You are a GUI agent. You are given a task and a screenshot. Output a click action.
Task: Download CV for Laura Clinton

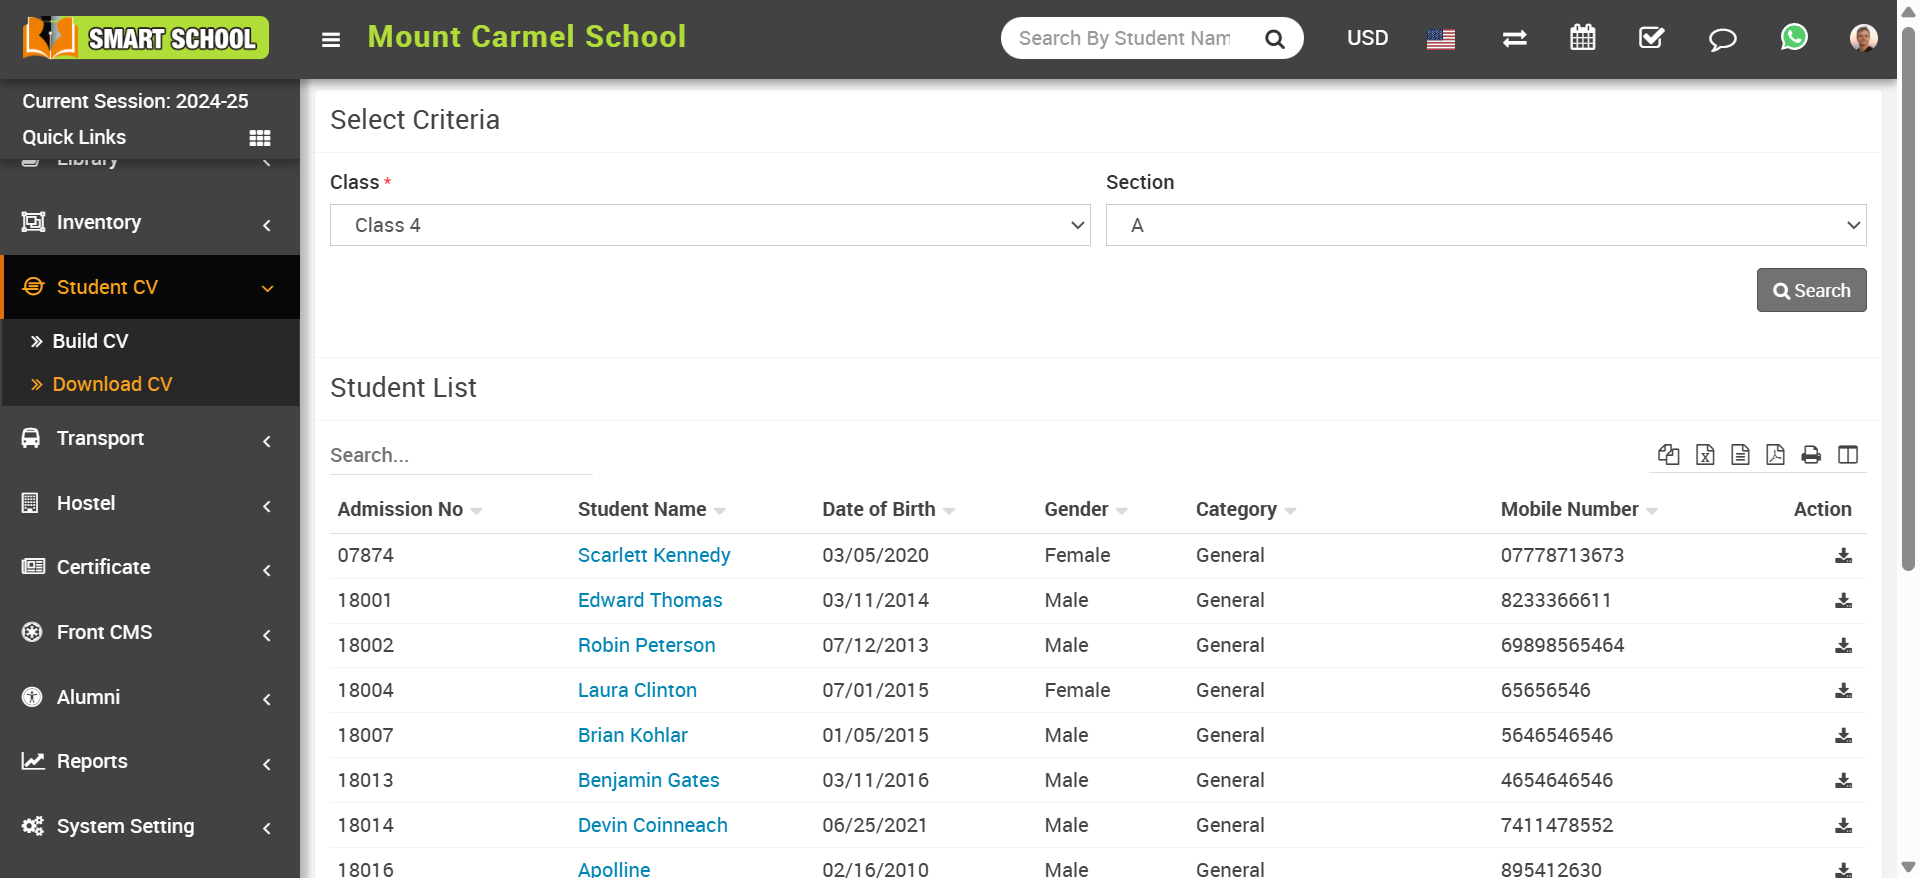click(1843, 691)
